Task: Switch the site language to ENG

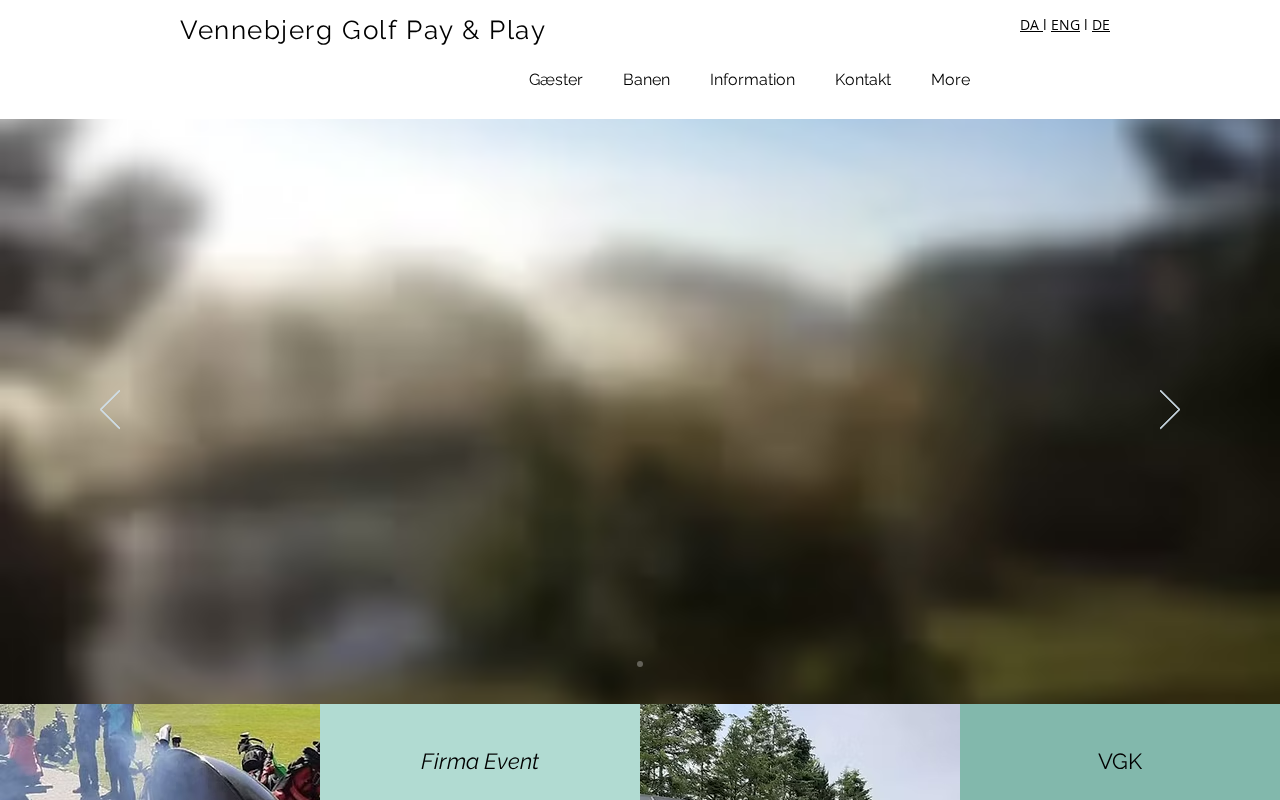Action: [x=1065, y=25]
